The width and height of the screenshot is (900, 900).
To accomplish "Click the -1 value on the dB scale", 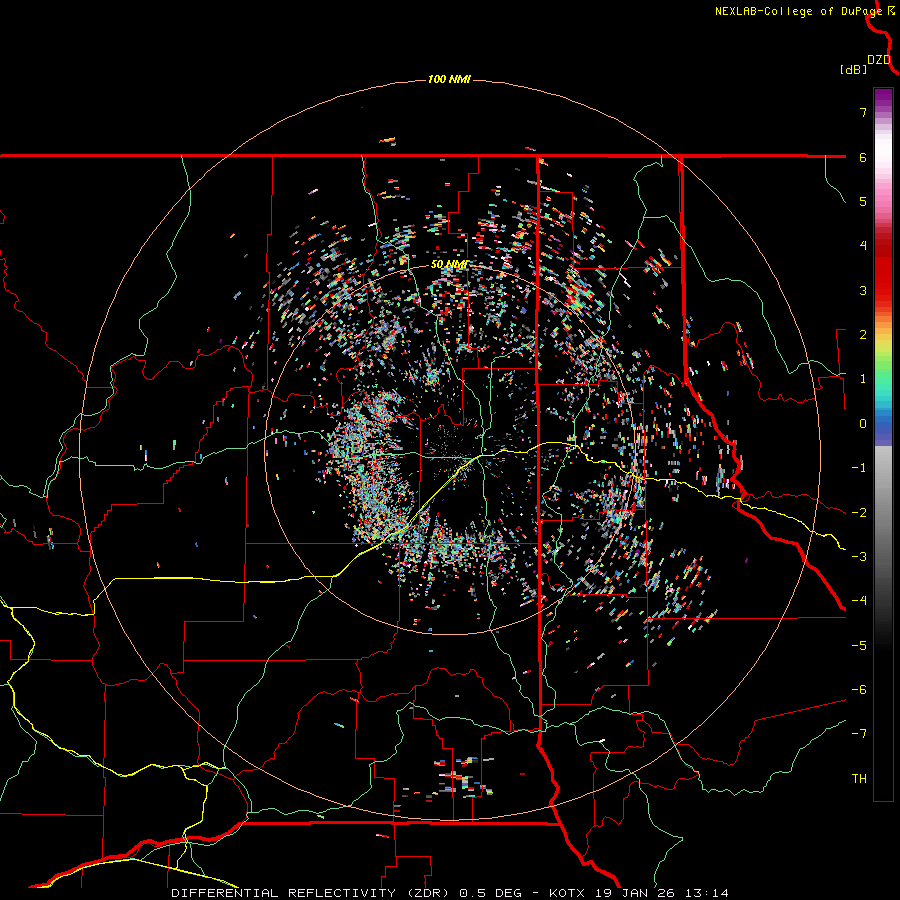I will (859, 468).
